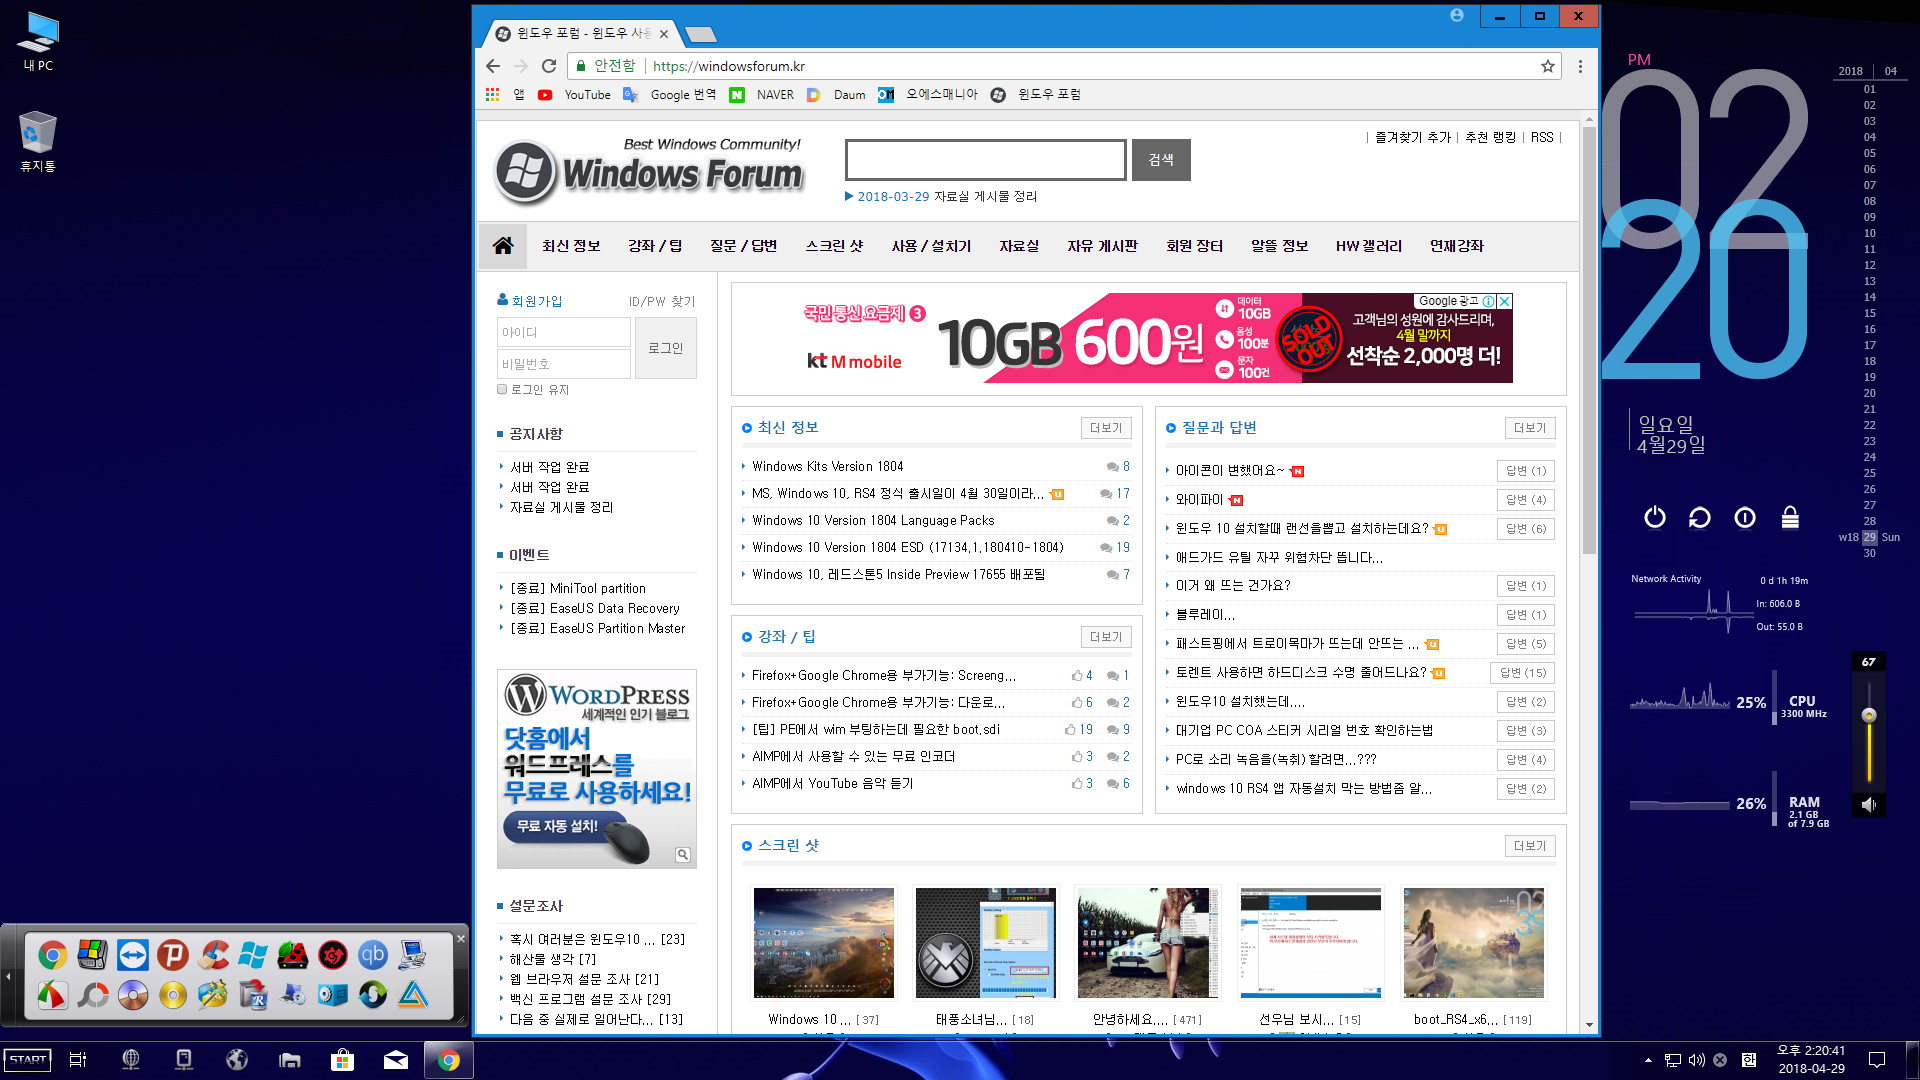Close the Google ad with the X icon
1920x1080 pixels.
tap(1505, 301)
